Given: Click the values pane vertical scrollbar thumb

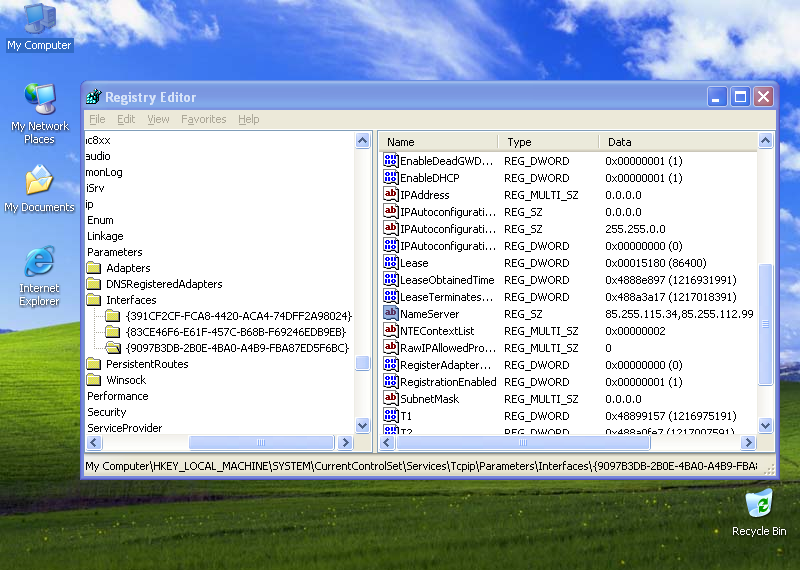Looking at the screenshot, I should tap(765, 324).
